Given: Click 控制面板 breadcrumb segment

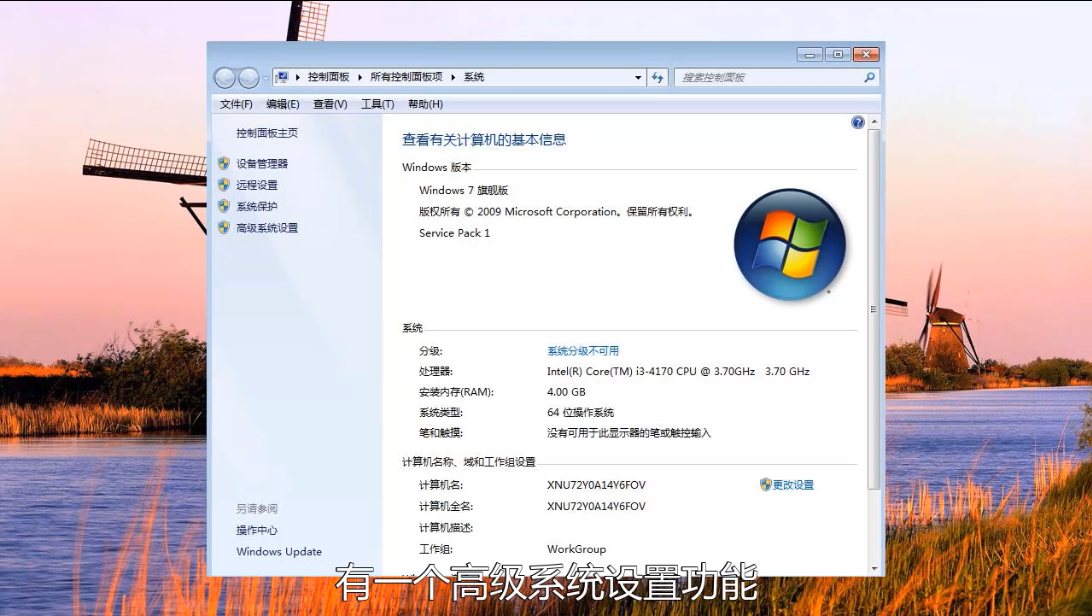Looking at the screenshot, I should click(329, 77).
